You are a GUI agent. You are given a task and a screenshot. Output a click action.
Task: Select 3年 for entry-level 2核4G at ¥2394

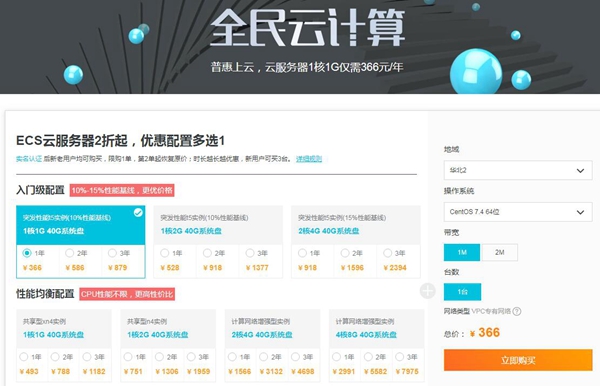click(388, 253)
